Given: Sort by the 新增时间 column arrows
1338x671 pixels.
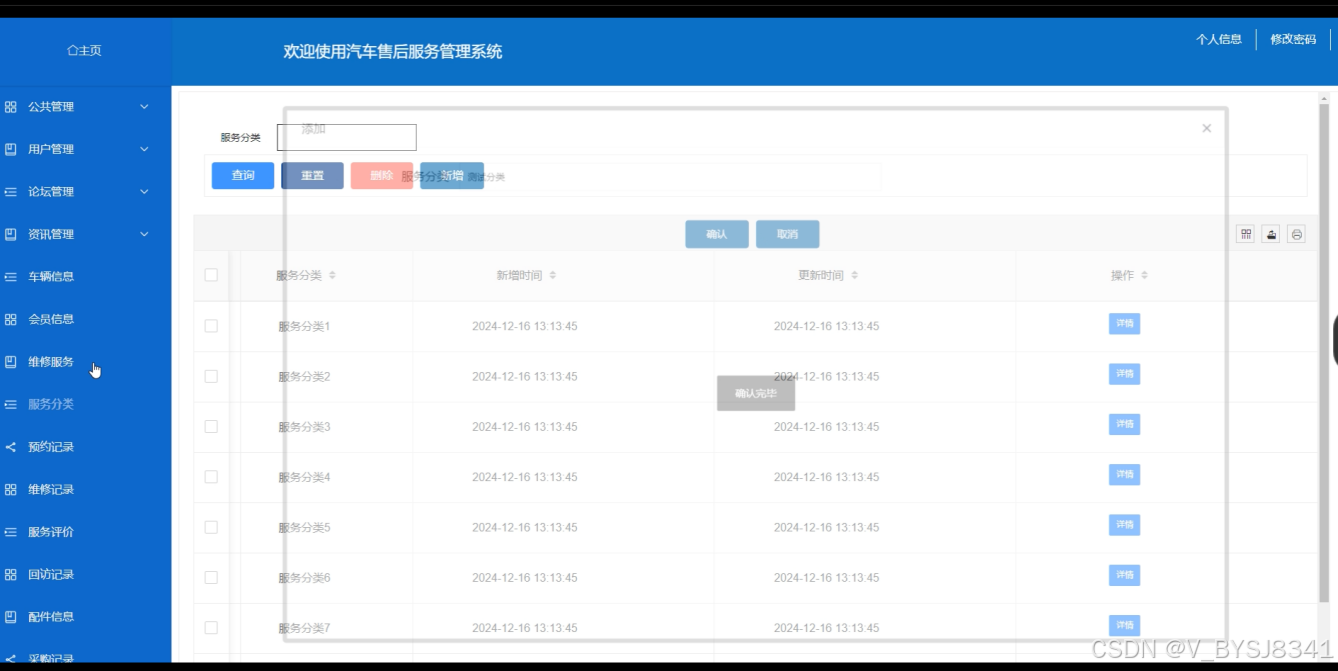Looking at the screenshot, I should click(x=552, y=275).
